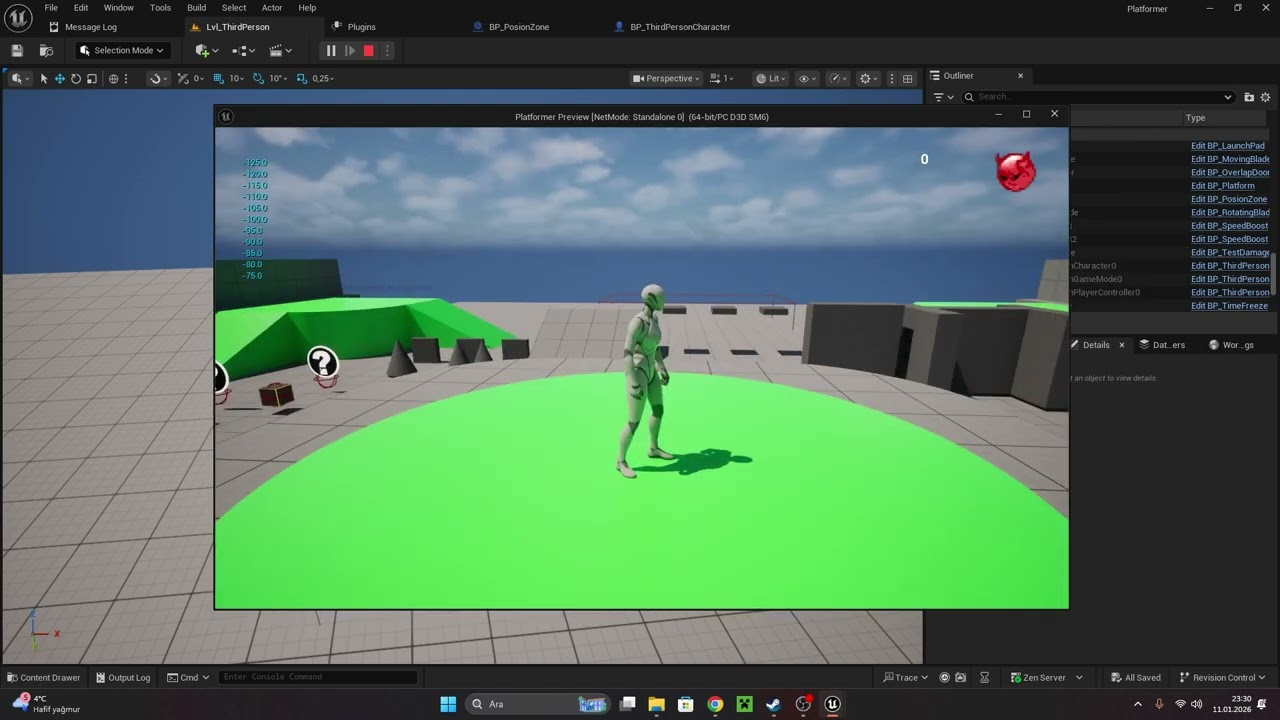
Task: Stop the play session with the red square
Action: [x=369, y=50]
